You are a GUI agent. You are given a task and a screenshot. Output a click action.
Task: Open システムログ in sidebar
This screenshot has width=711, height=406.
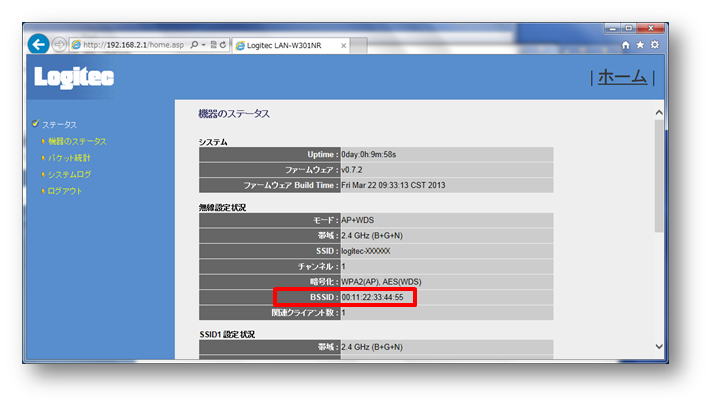click(69, 175)
